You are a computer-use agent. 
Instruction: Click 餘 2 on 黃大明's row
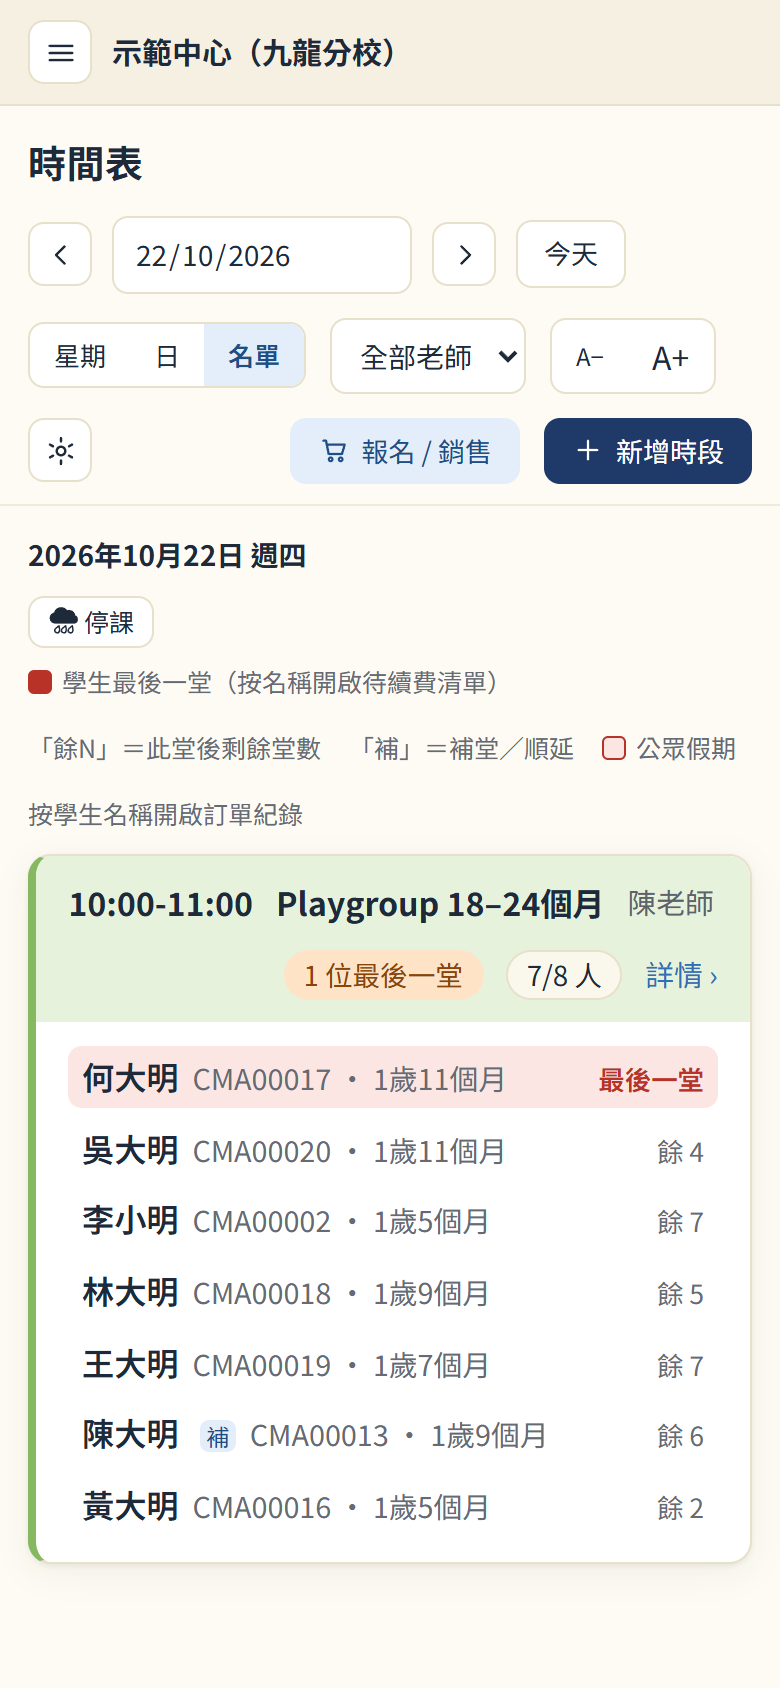click(680, 1508)
